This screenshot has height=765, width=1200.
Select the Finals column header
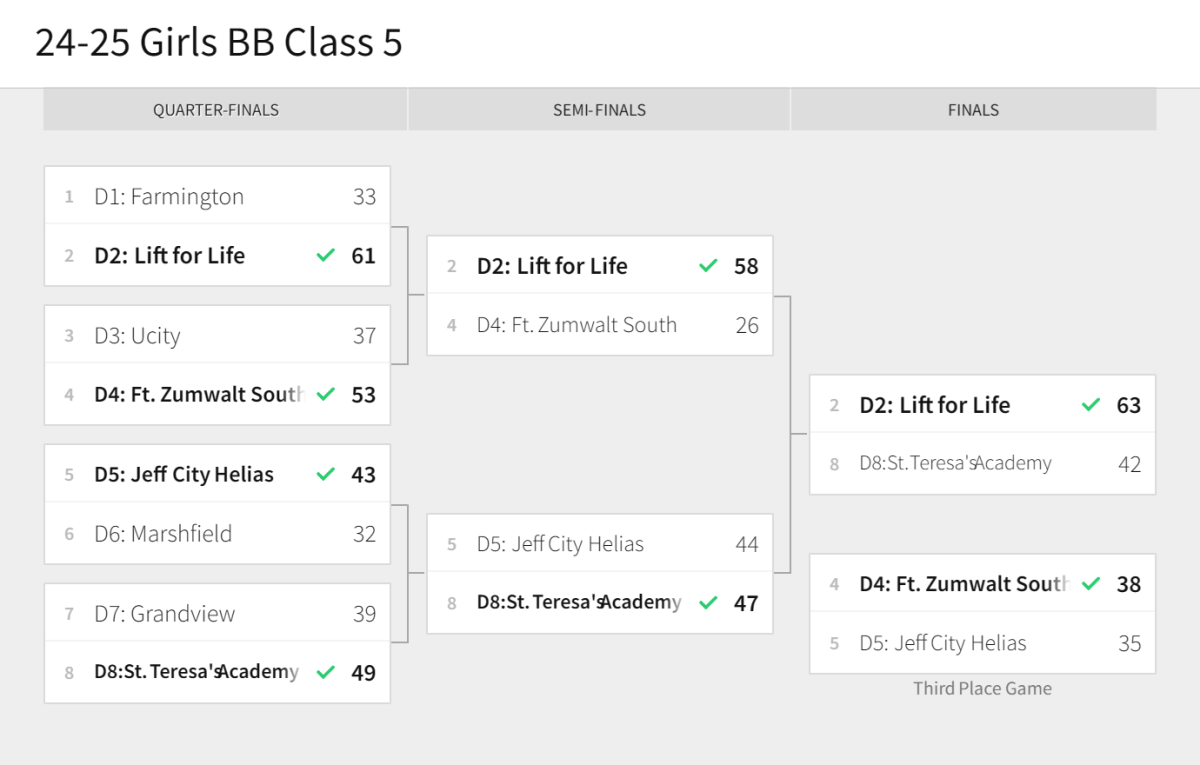pyautogui.click(x=973, y=110)
